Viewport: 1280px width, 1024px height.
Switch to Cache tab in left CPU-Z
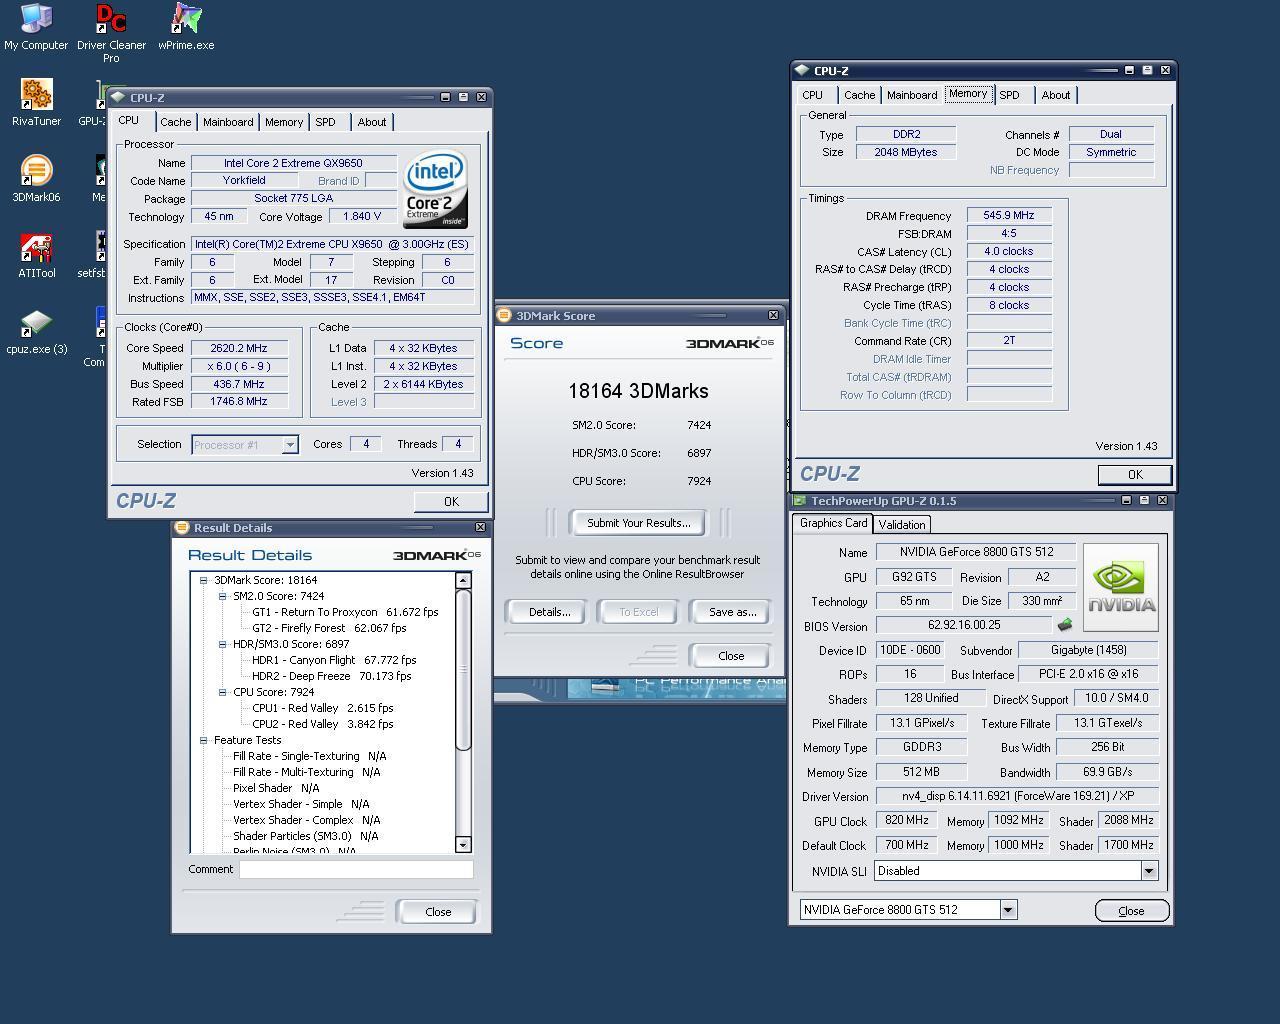pos(175,122)
